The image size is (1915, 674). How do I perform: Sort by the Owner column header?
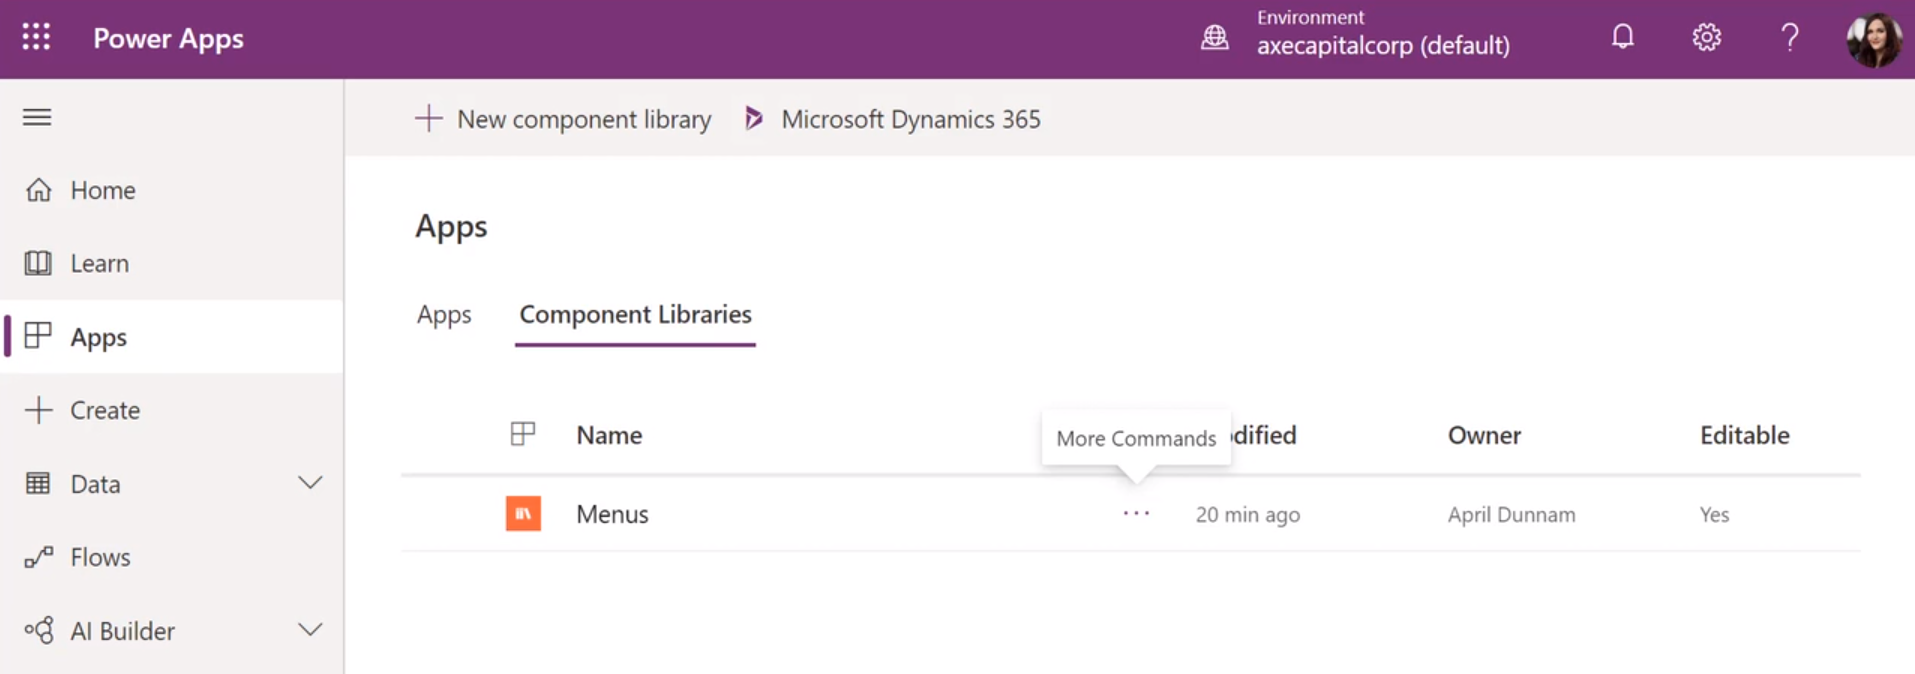1484,435
